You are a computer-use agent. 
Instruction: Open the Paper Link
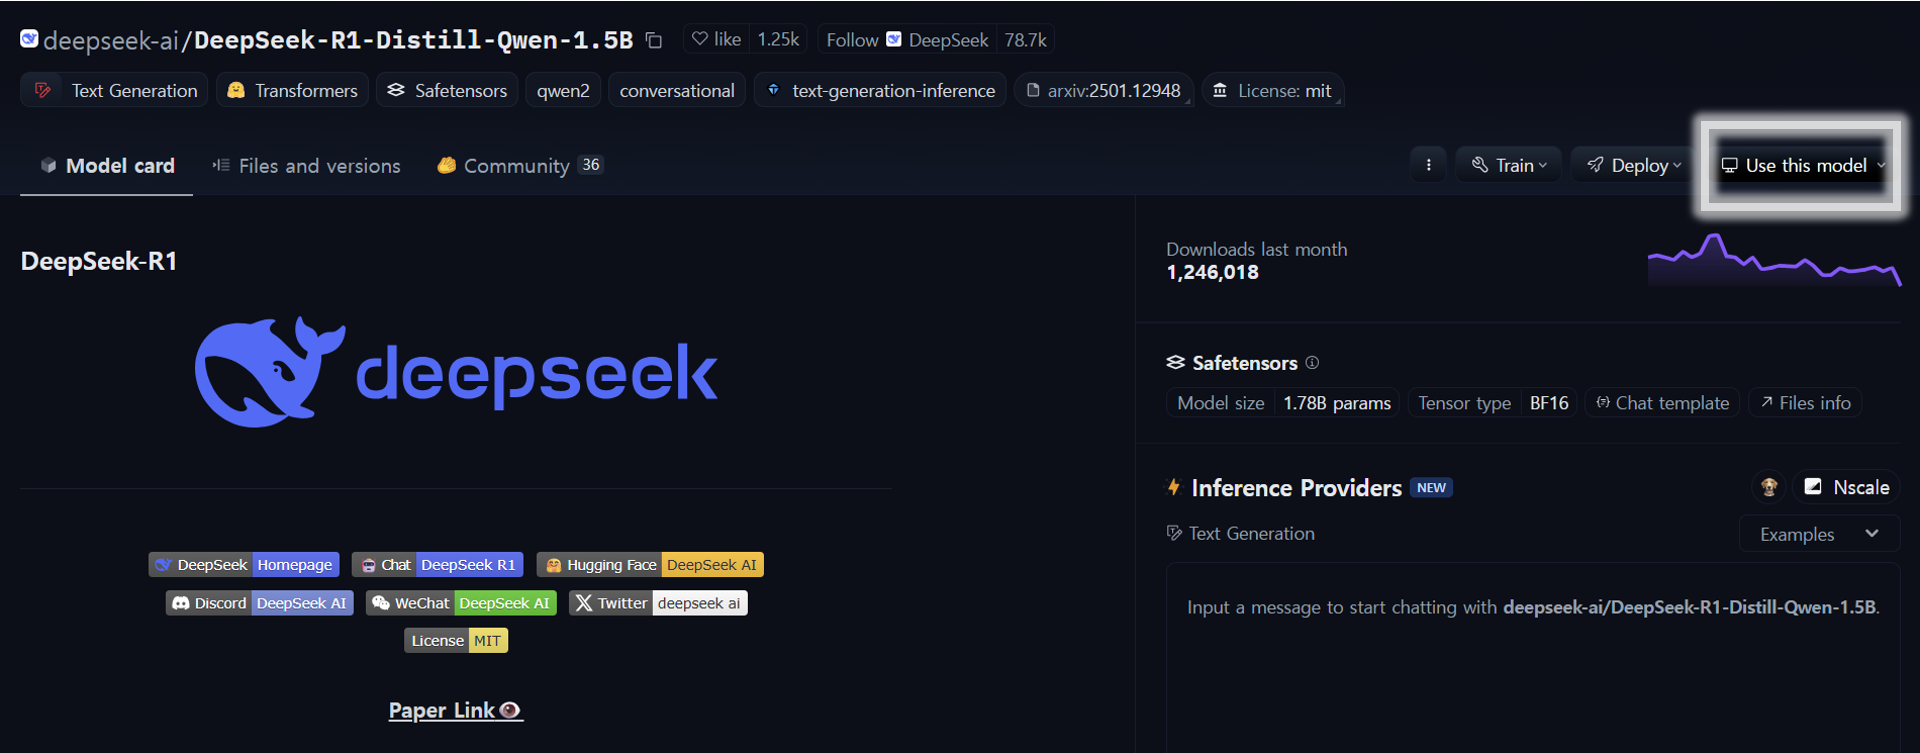455,710
